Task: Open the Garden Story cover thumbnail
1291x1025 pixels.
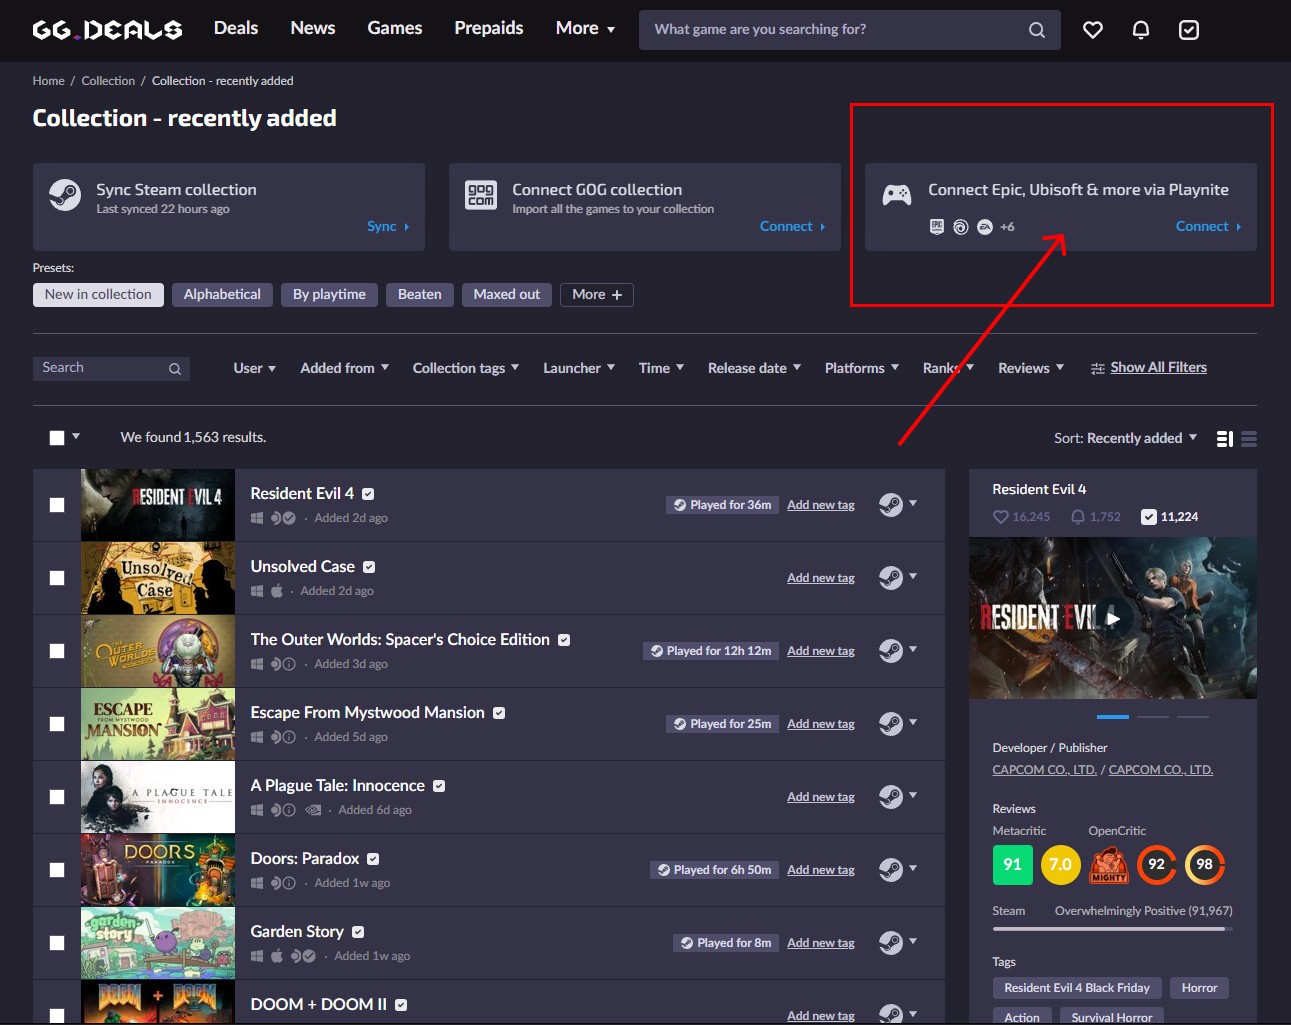Action: tap(158, 943)
